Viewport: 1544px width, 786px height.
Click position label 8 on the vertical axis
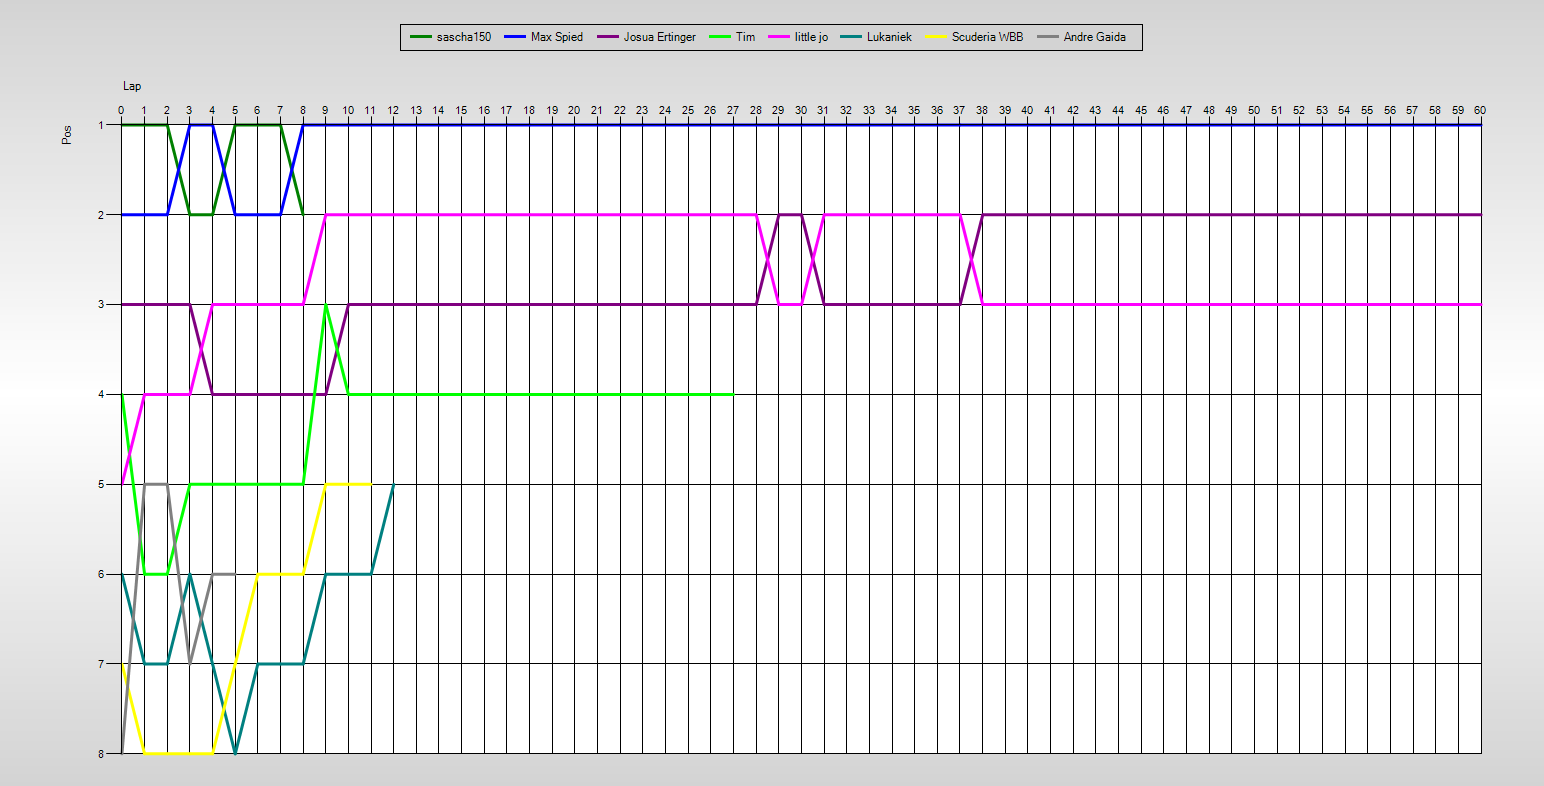tap(102, 753)
